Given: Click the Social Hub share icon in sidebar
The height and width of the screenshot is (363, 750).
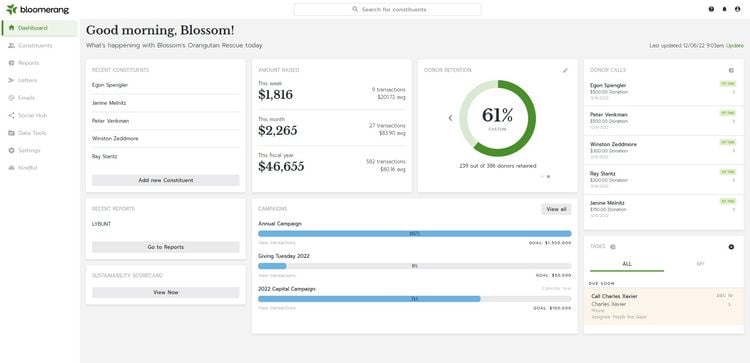Looking at the screenshot, I should (x=11, y=115).
